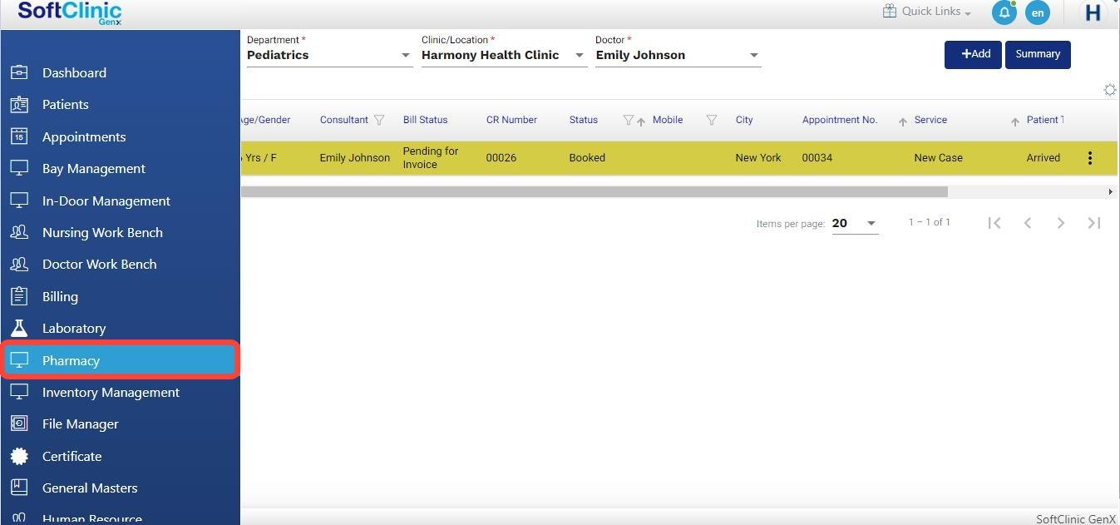Click the Pharmacy monitor icon
This screenshot has height=525, width=1120.
[x=19, y=360]
